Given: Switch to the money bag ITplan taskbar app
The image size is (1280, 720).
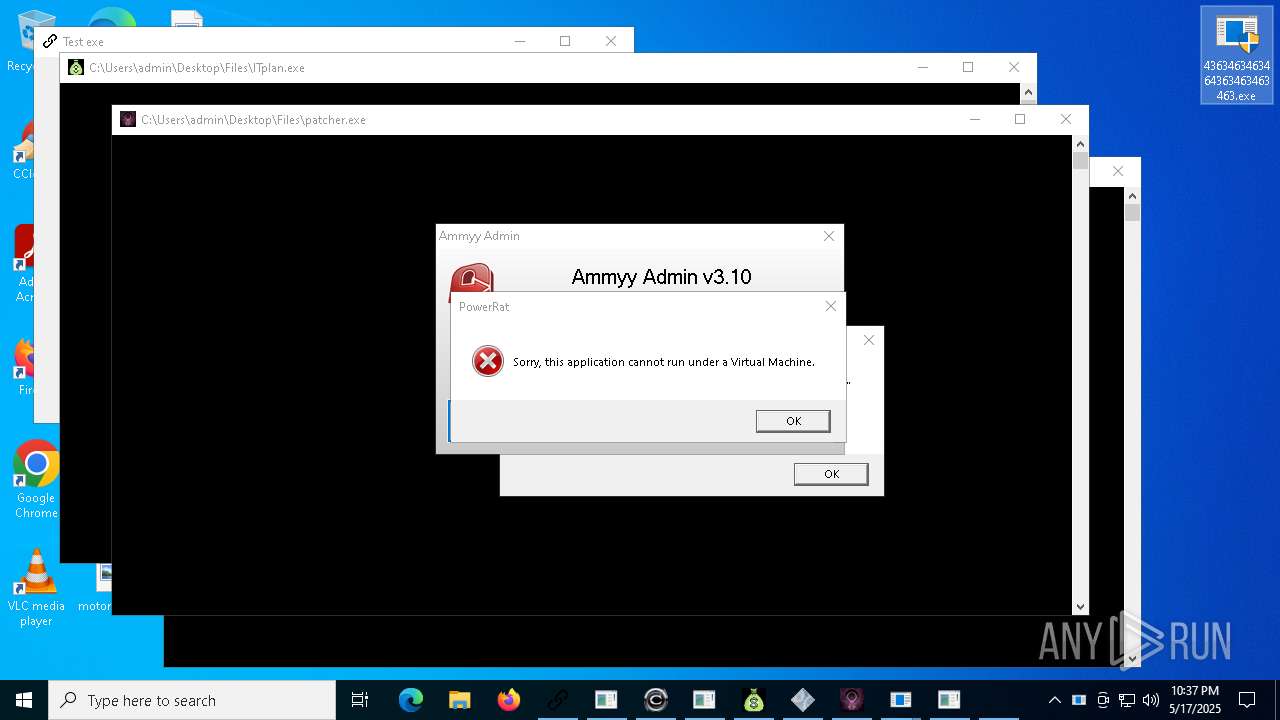Looking at the screenshot, I should (x=753, y=700).
